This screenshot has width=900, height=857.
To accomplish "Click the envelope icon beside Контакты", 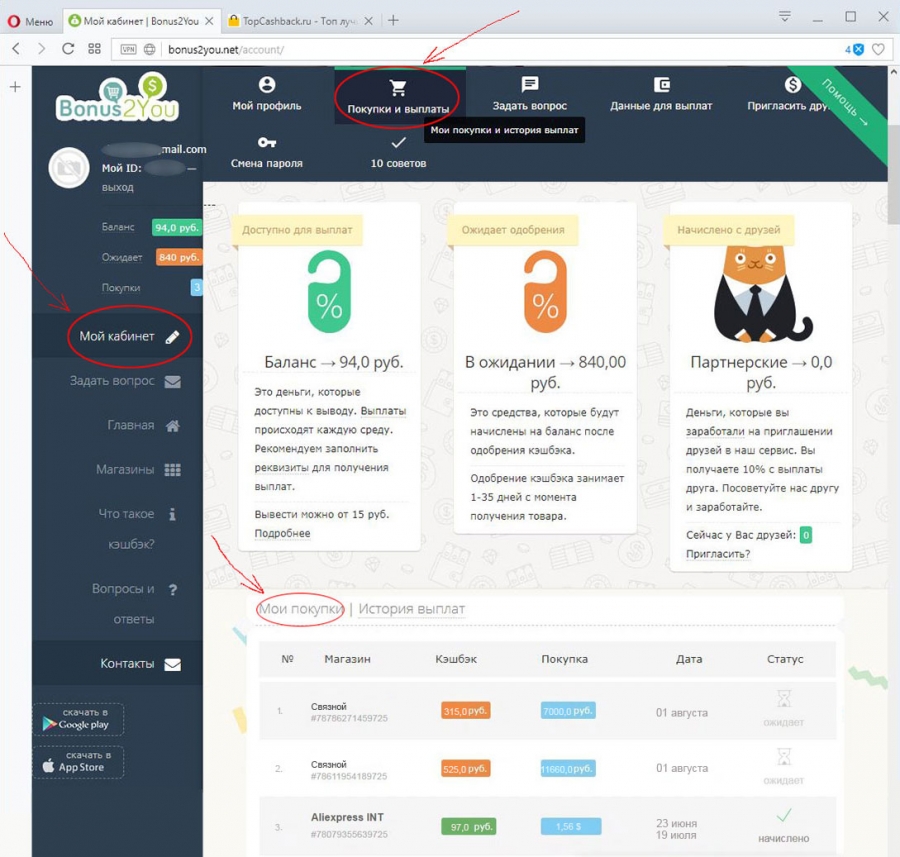I will [x=172, y=664].
